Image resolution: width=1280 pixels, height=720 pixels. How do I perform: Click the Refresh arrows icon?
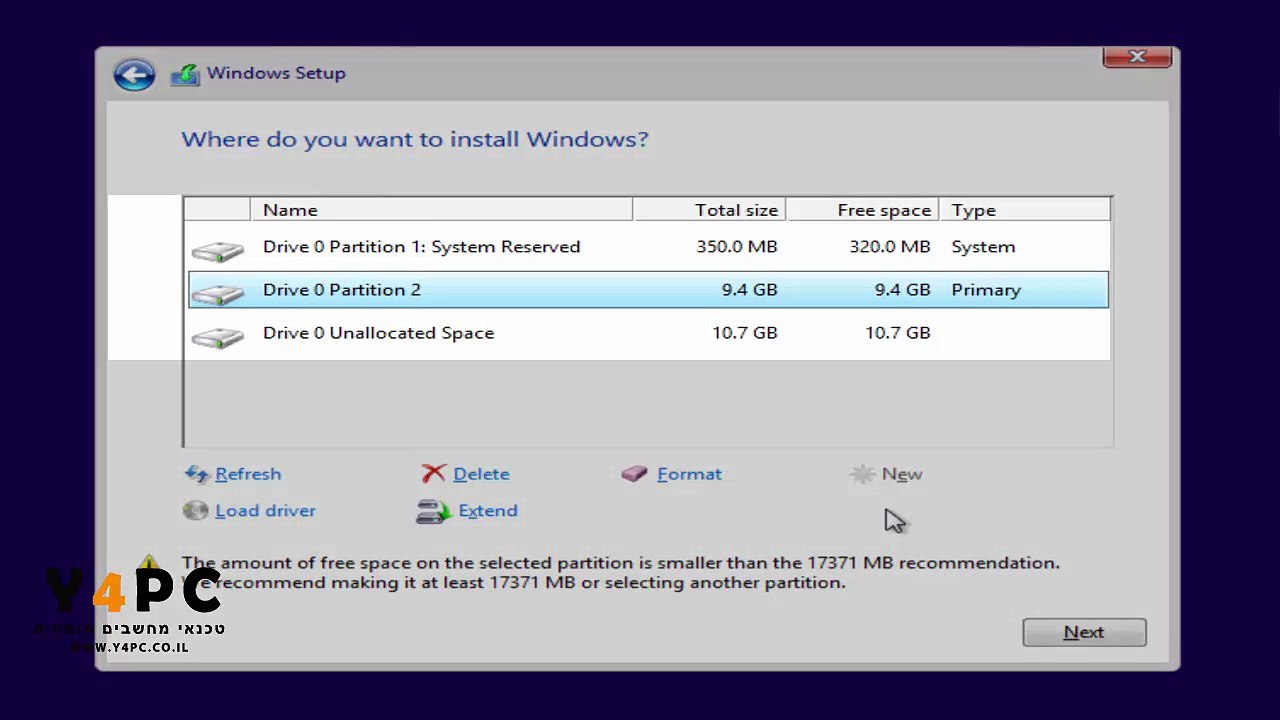point(197,474)
